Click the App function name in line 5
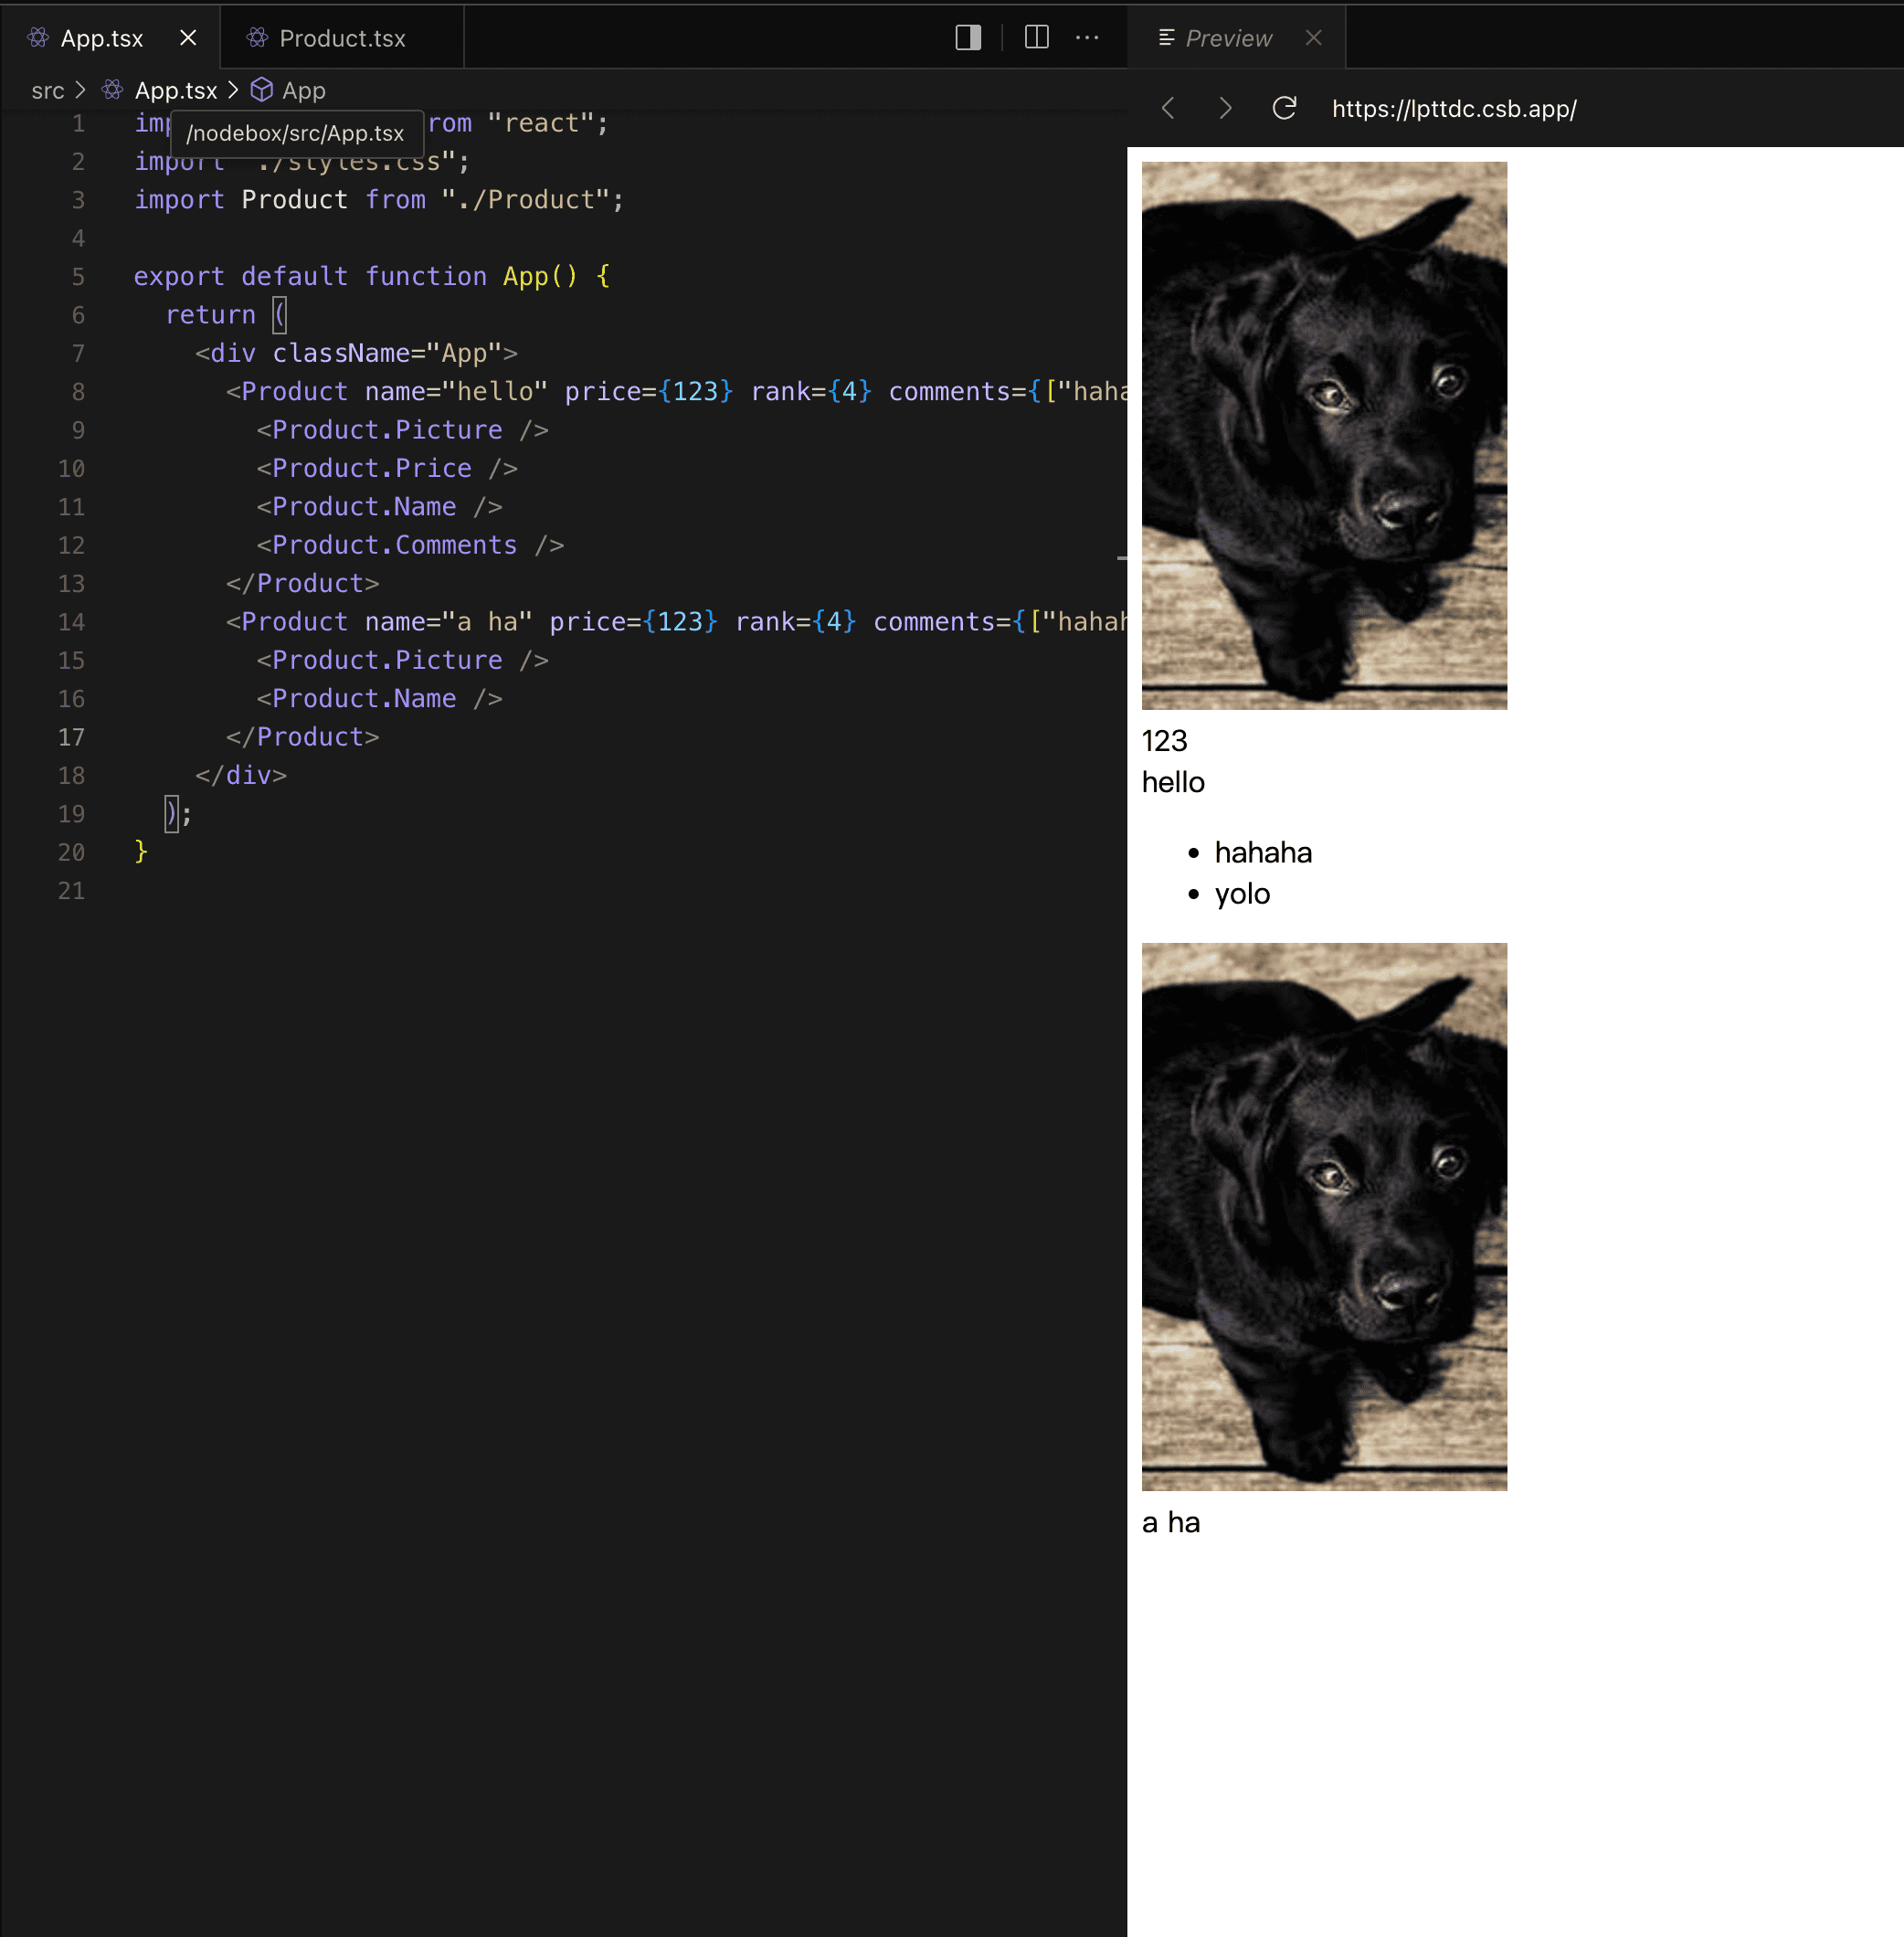The width and height of the screenshot is (1904, 1937). 525,276
